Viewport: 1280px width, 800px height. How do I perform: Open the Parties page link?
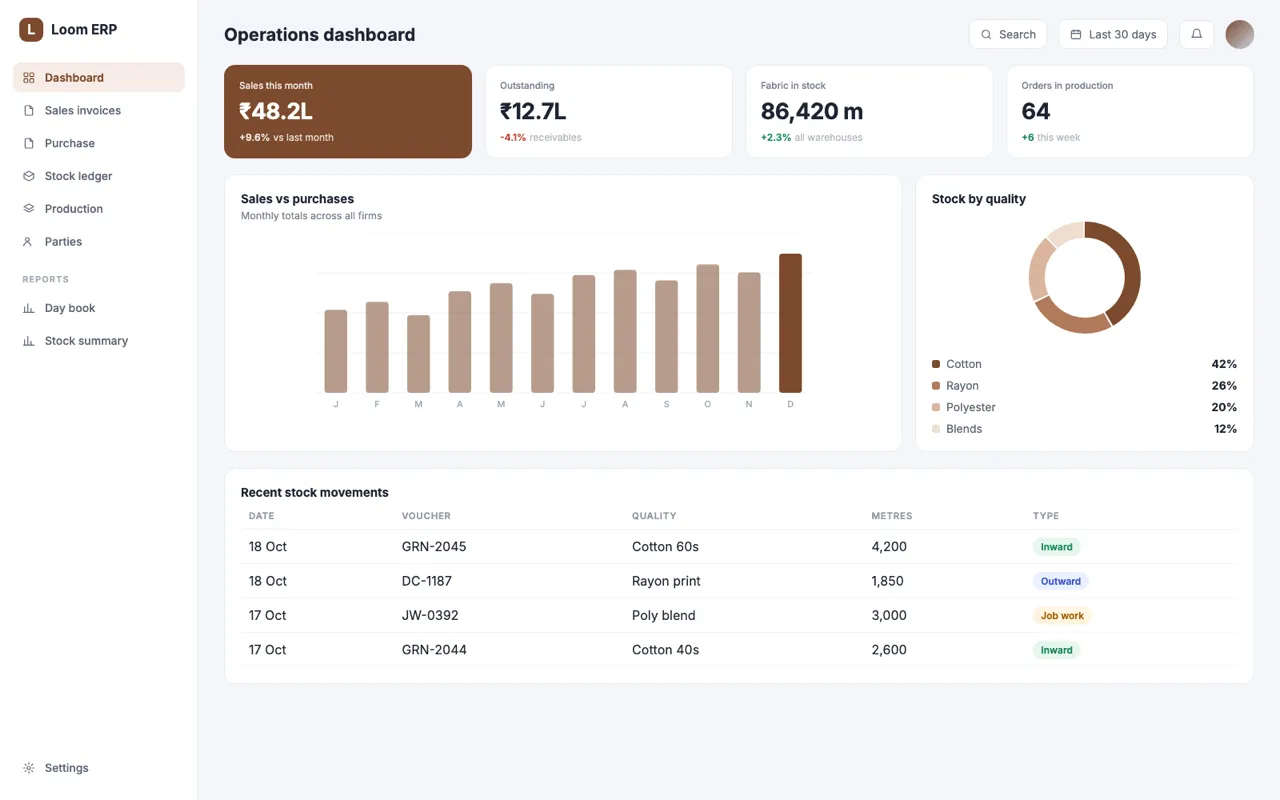pos(99,242)
